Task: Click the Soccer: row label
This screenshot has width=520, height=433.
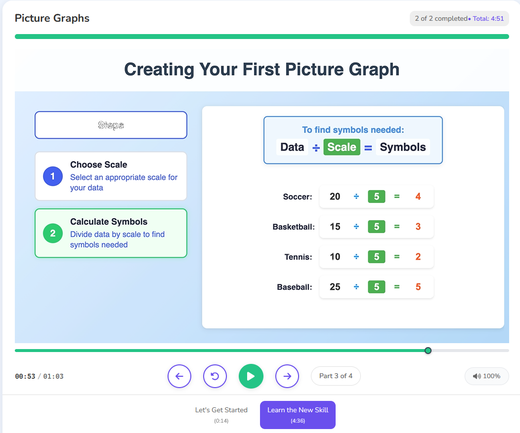Action: coord(297,197)
